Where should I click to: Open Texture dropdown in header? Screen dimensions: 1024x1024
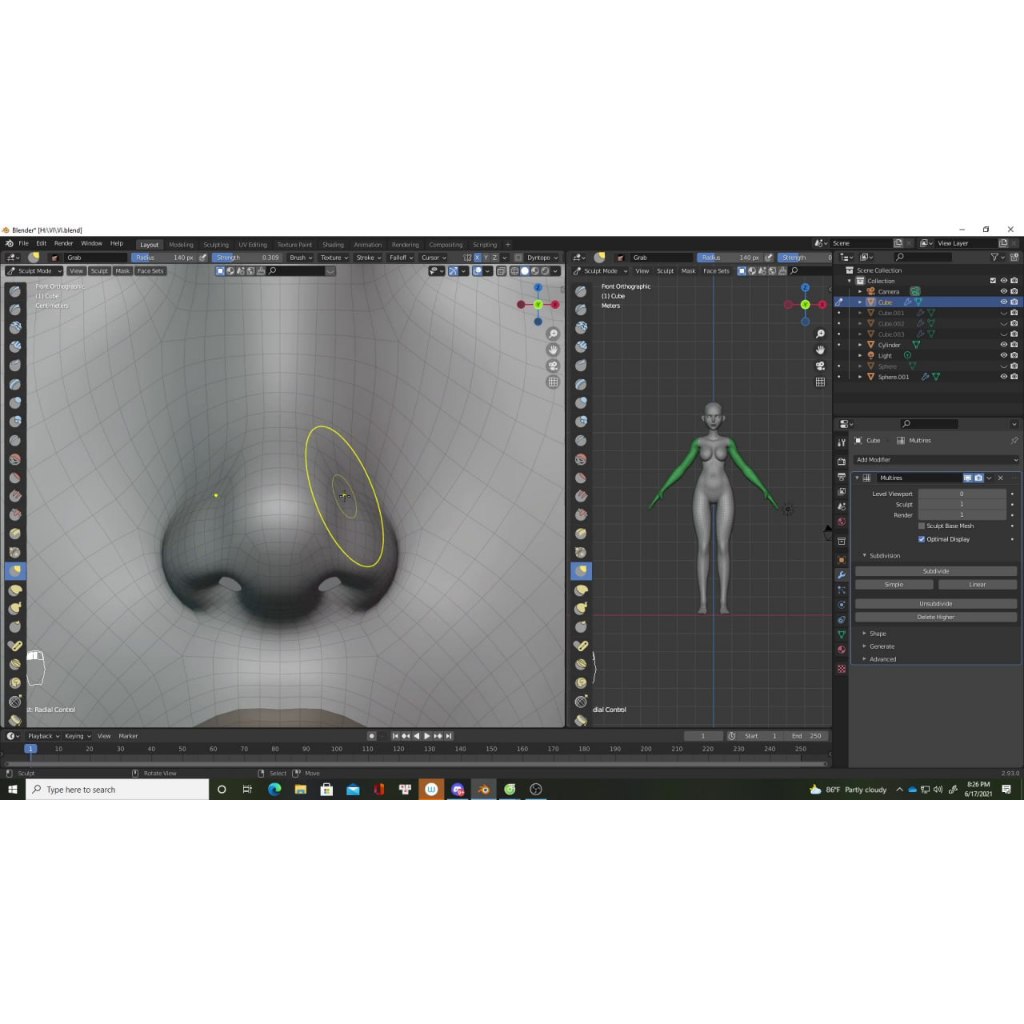334,257
